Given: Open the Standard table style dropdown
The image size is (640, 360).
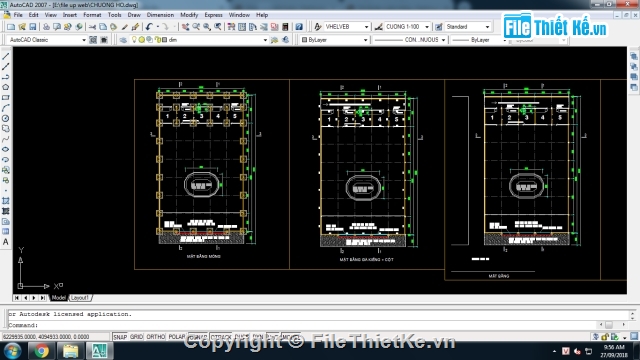Looking at the screenshot, I should (x=487, y=27).
